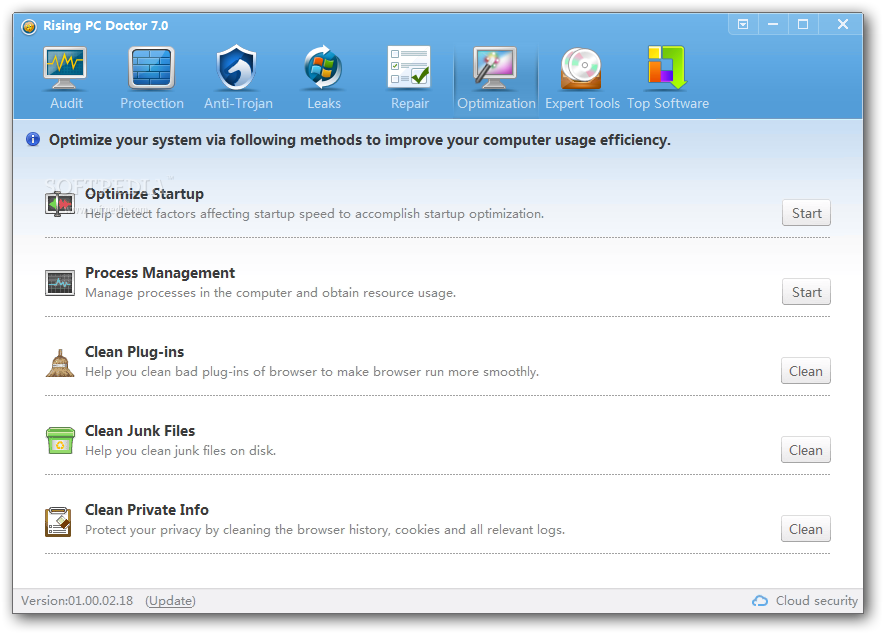Select the Anti-Trojan shield icon

237,68
